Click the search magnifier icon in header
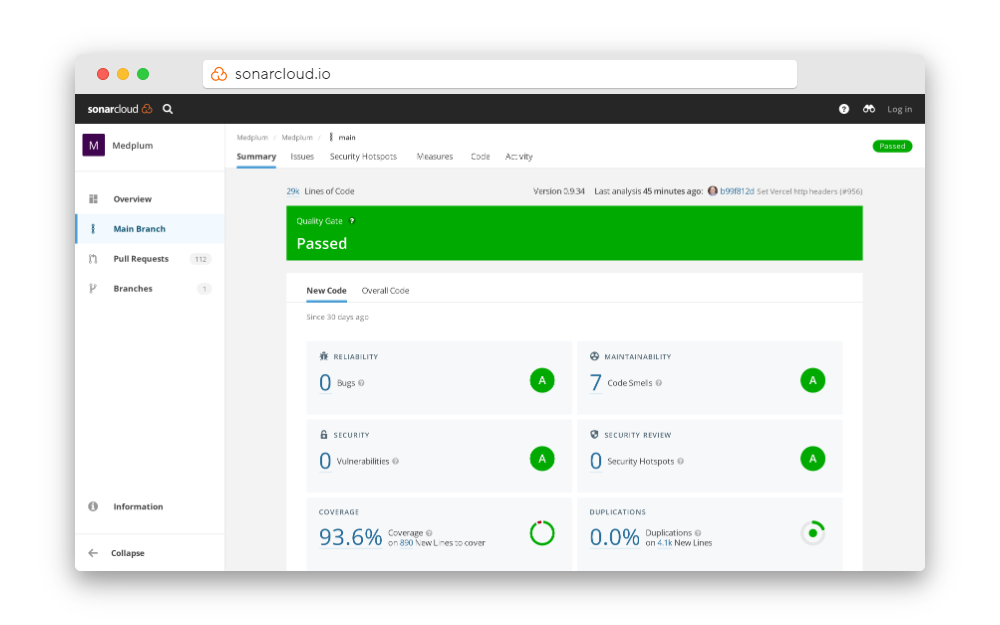This screenshot has height=625, width=1000. click(x=168, y=109)
